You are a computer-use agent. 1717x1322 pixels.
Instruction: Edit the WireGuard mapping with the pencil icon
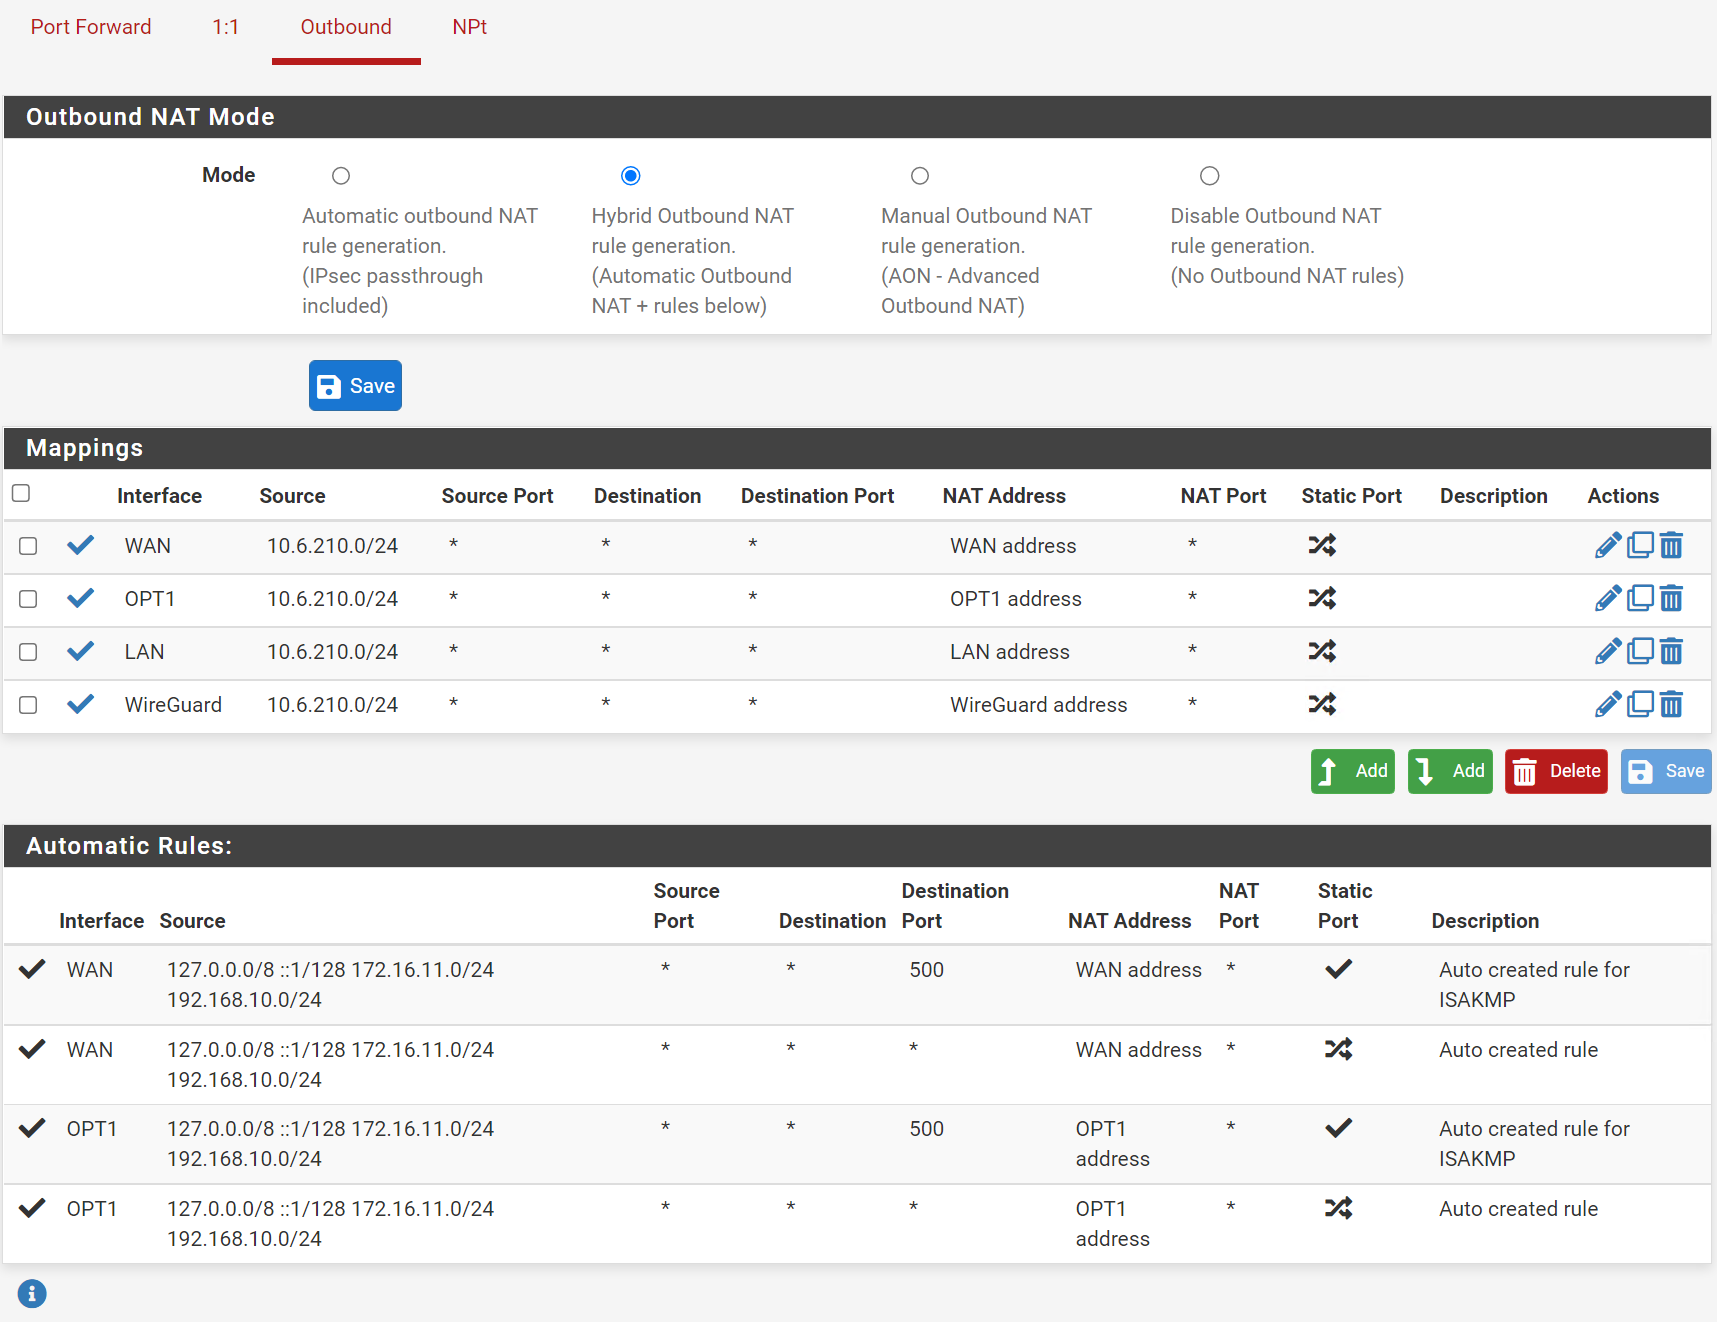tap(1608, 704)
